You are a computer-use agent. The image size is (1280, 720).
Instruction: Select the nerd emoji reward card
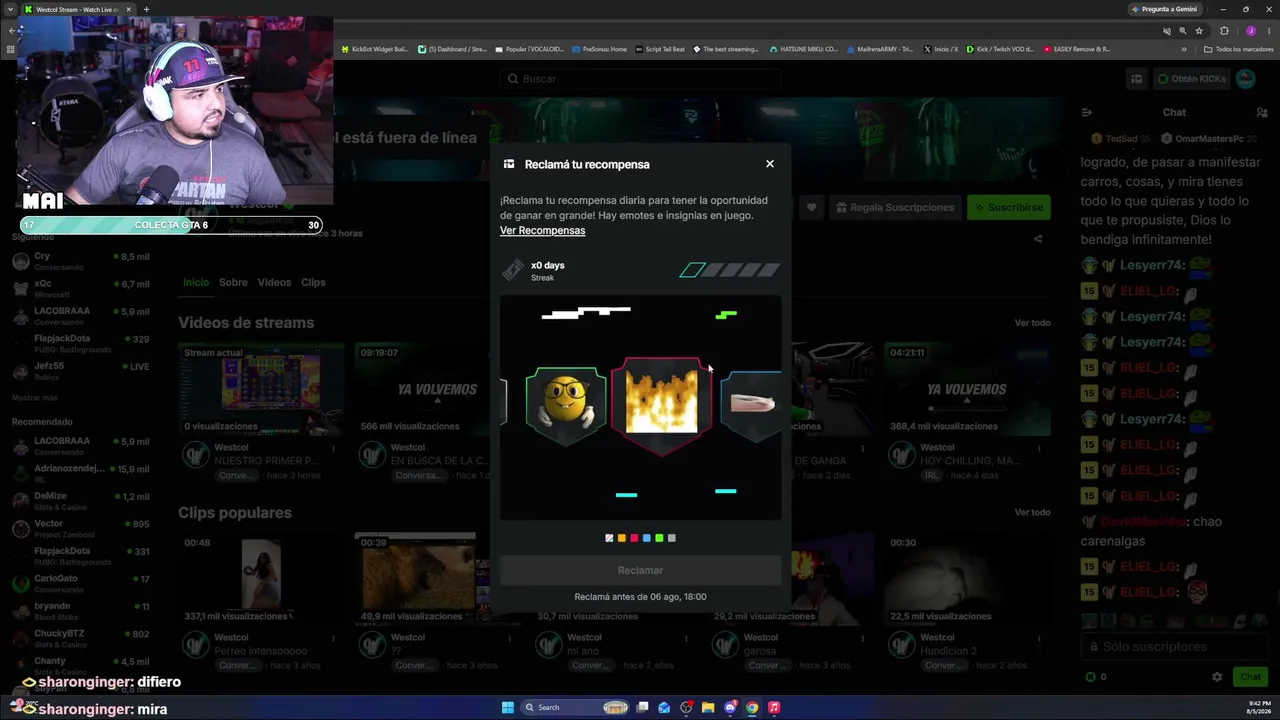(566, 405)
